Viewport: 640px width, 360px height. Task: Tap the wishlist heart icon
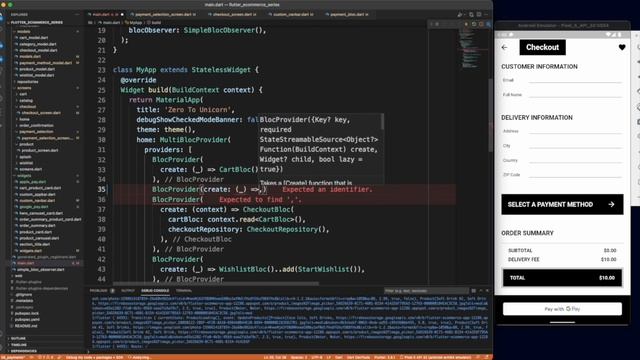pos(622,47)
